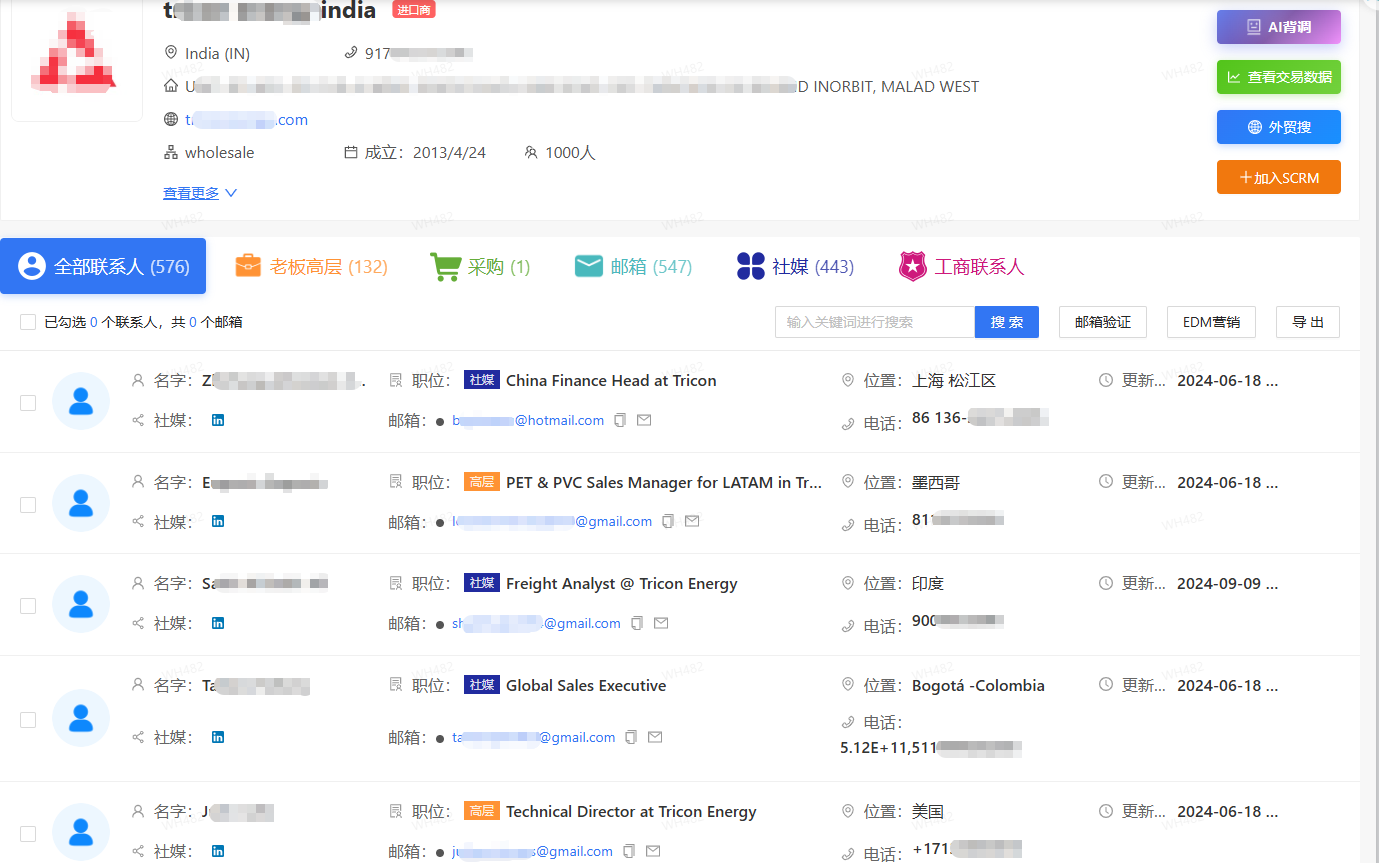1379x864 pixels.
Task: Copy email of Global Sales Executive contact
Action: tap(631, 737)
